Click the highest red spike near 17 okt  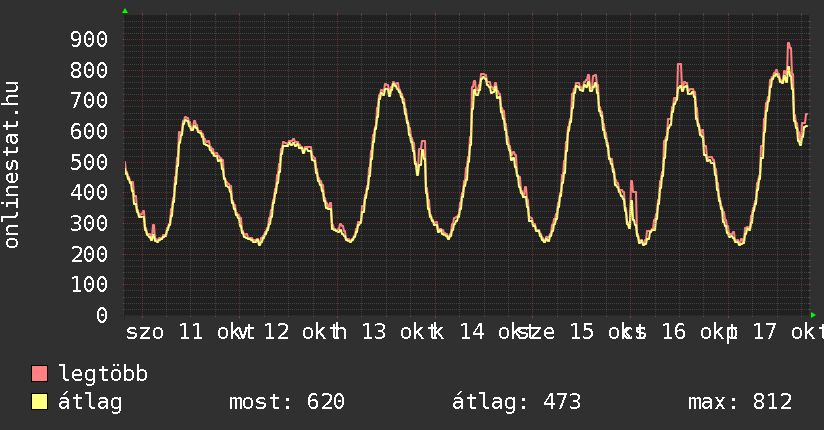(789, 44)
